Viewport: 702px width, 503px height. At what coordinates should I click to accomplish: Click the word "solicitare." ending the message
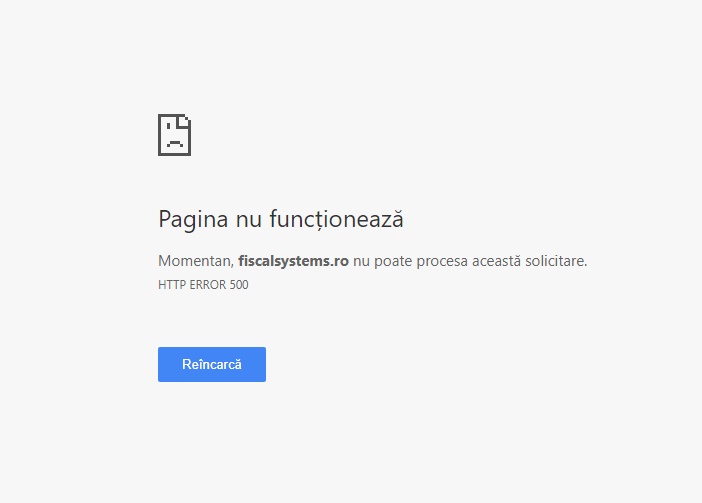click(556, 260)
